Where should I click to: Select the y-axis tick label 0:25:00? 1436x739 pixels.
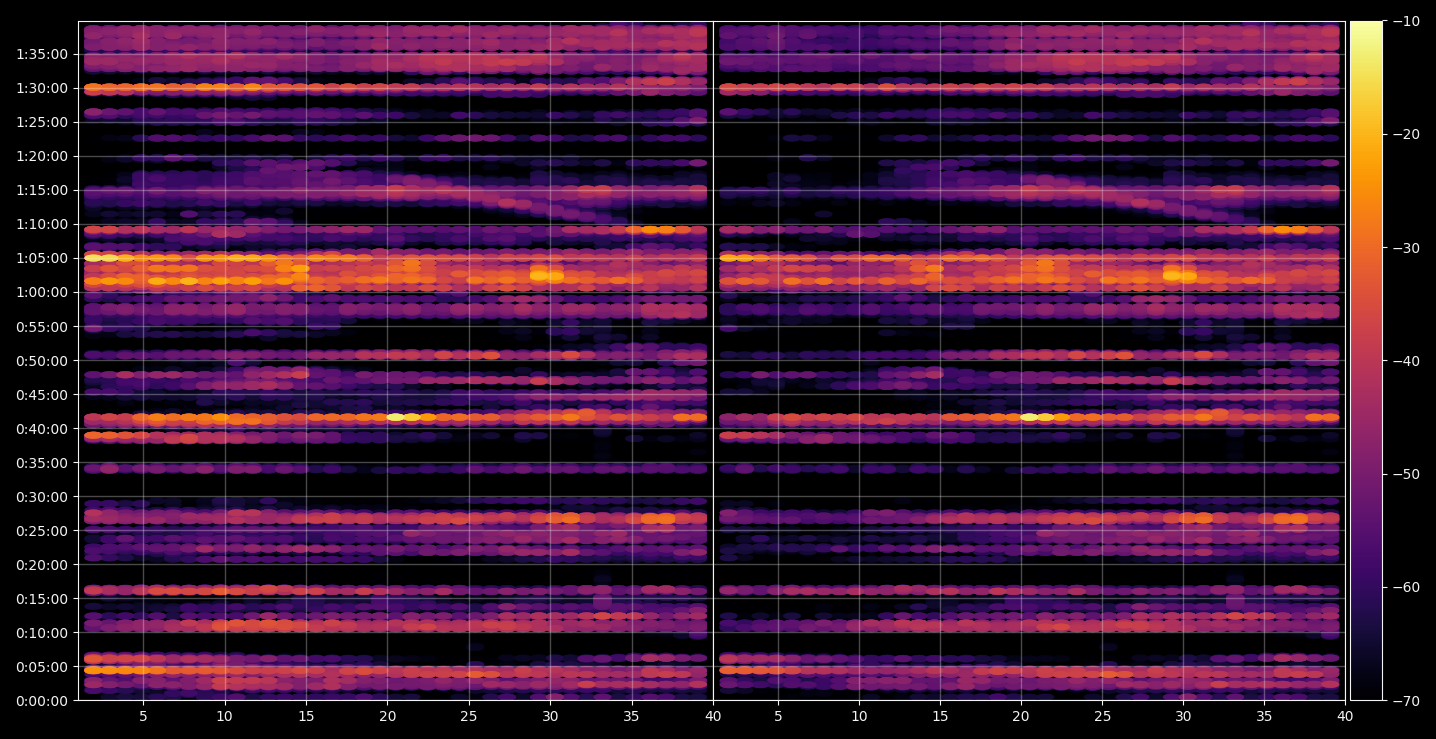point(42,530)
